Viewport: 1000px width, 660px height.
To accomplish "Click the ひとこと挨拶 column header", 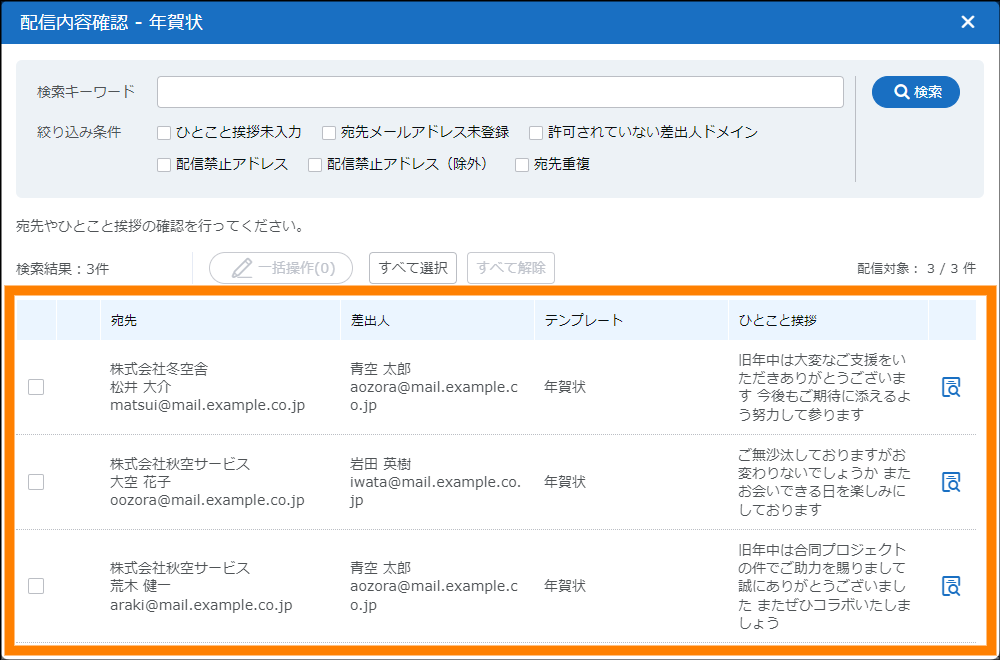I will pyautogui.click(x=777, y=320).
